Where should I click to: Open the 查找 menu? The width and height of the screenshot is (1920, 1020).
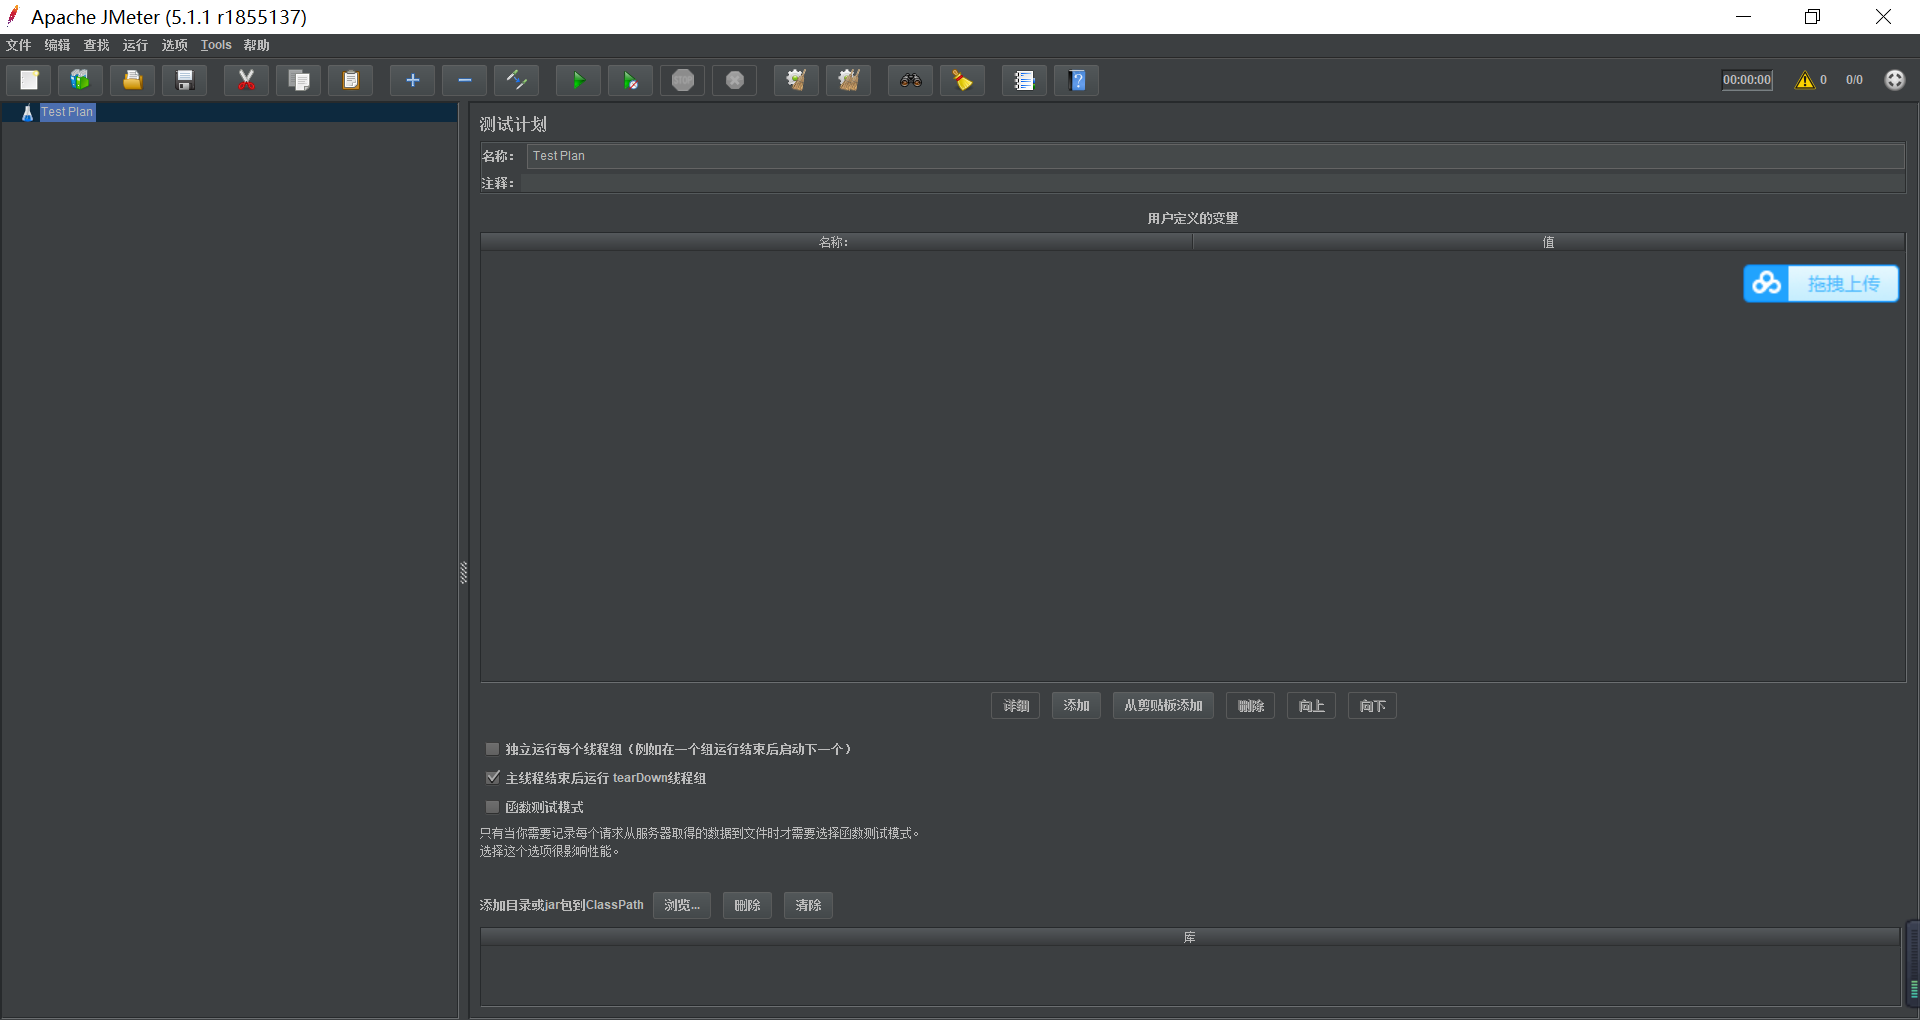pos(96,45)
